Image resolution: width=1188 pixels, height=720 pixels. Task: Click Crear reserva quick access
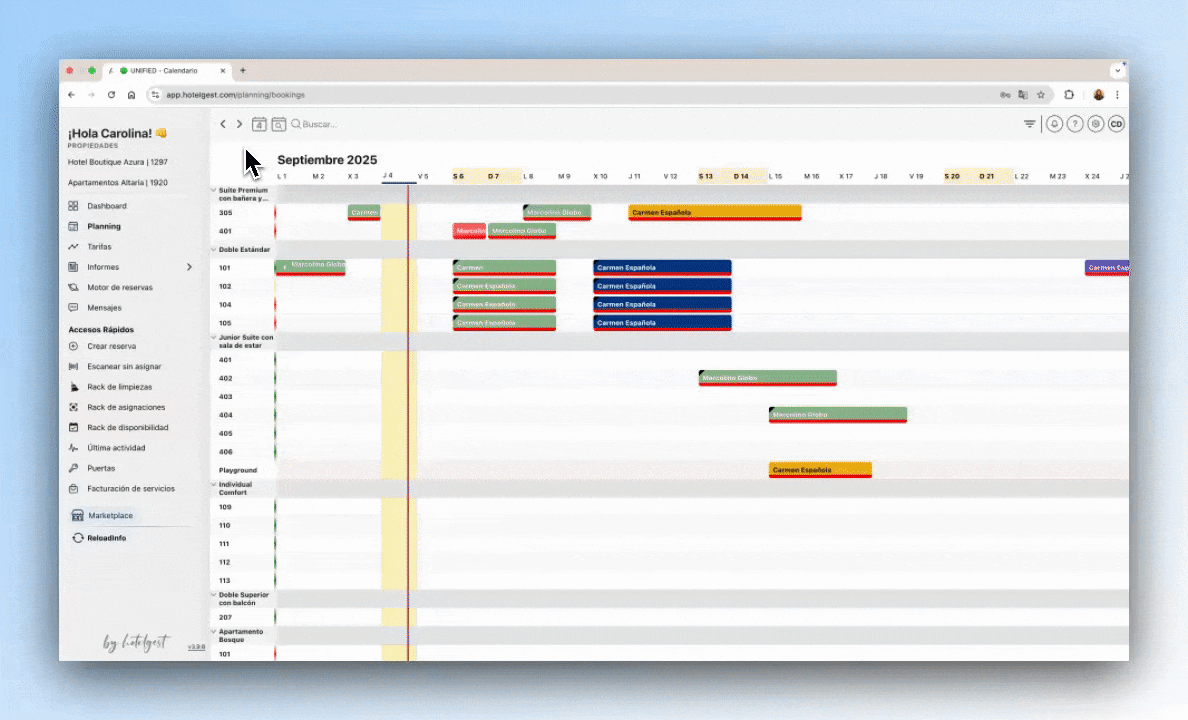111,346
